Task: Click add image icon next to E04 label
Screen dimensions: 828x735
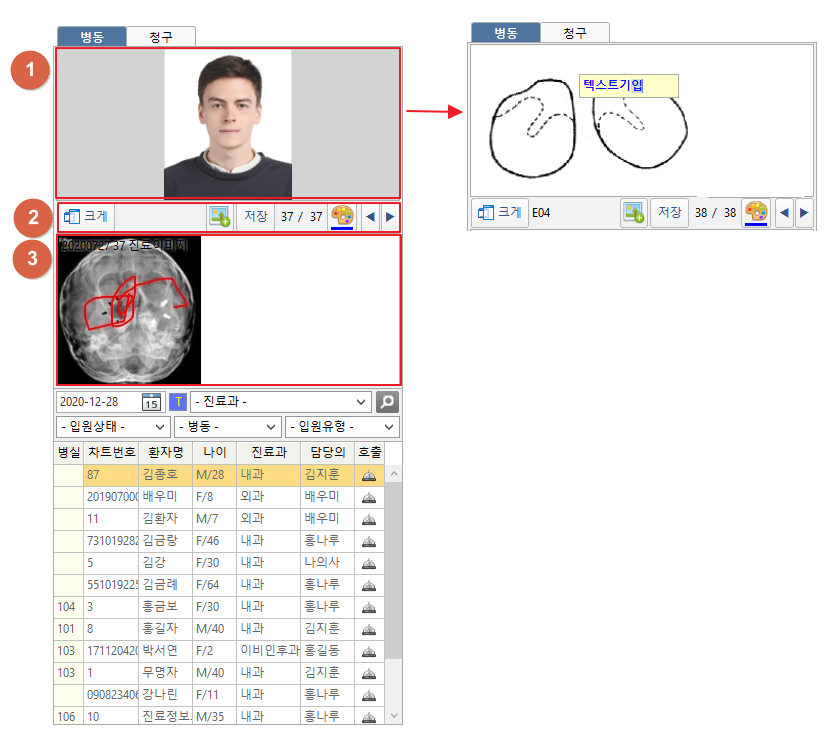Action: [632, 212]
